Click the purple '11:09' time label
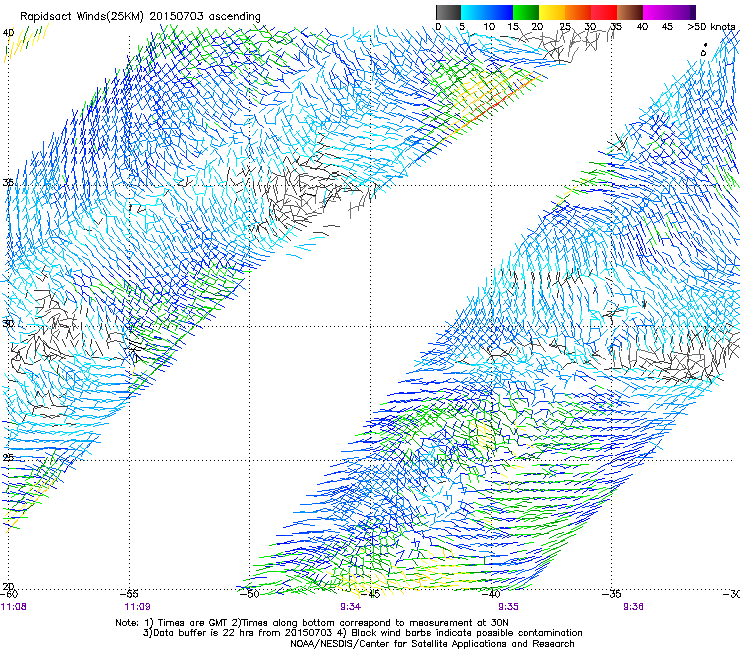 tap(137, 607)
